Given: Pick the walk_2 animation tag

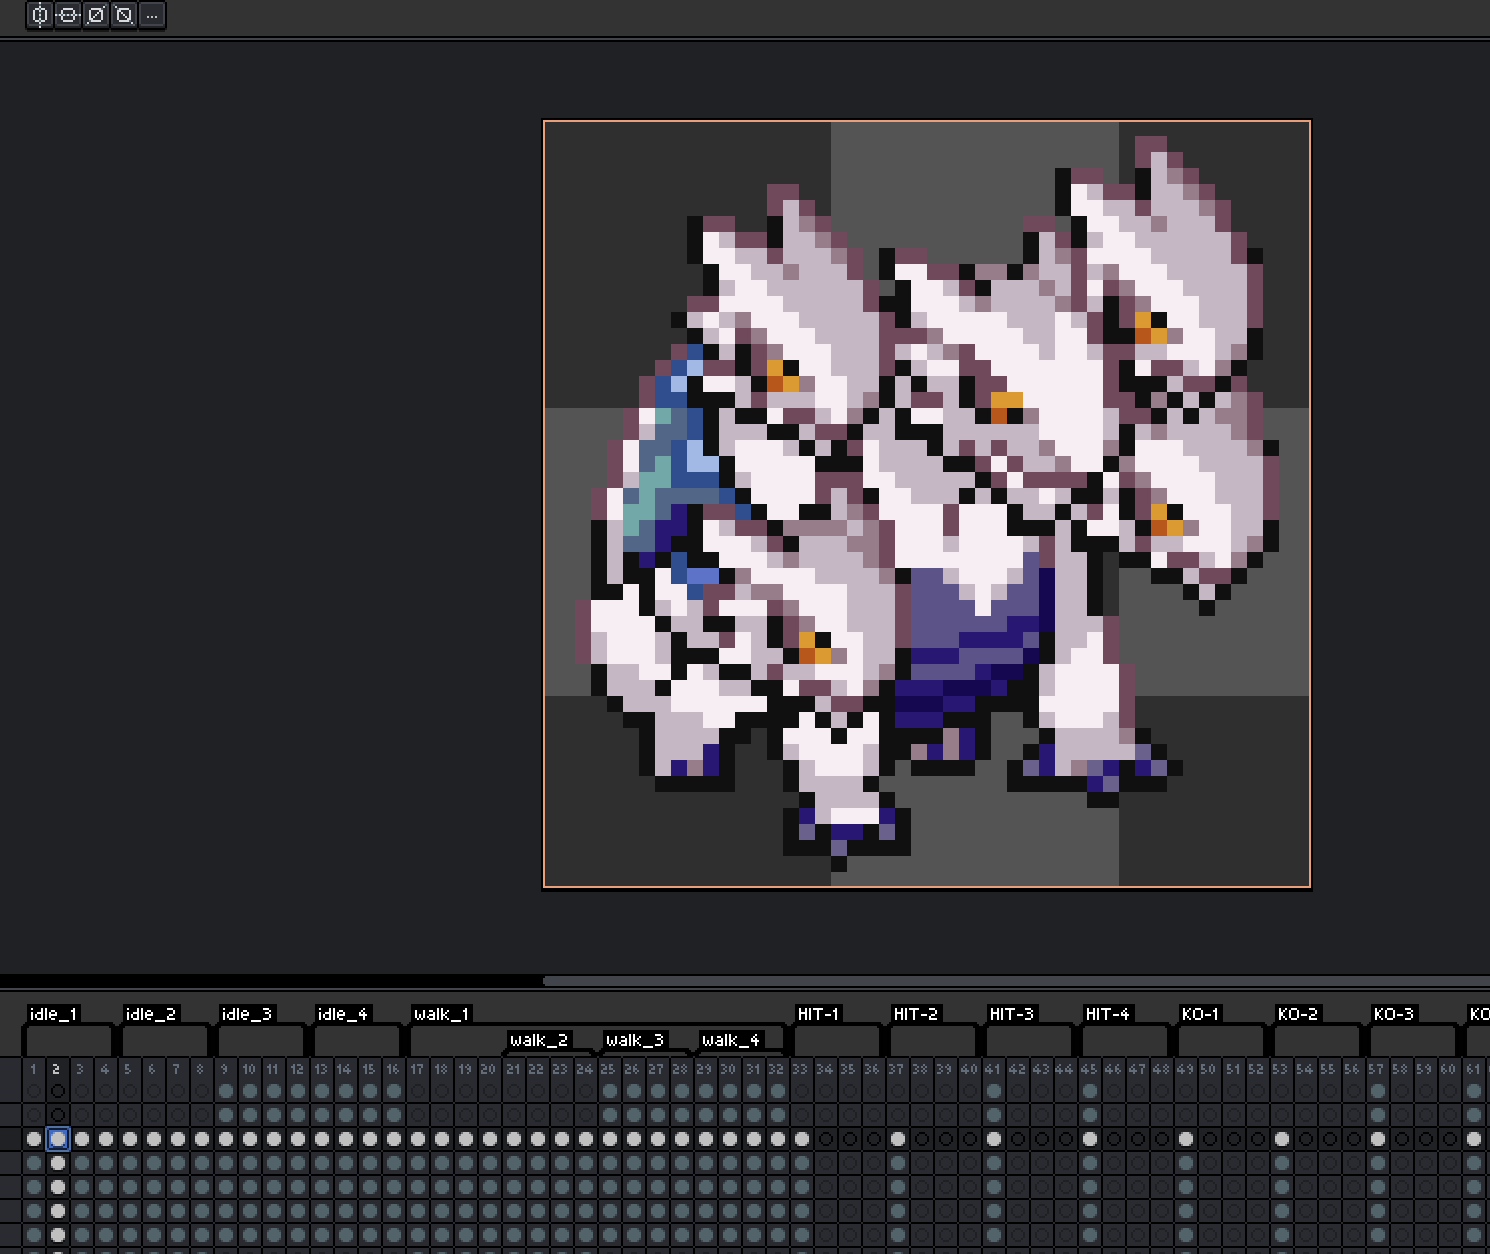Looking at the screenshot, I should coord(538,1040).
